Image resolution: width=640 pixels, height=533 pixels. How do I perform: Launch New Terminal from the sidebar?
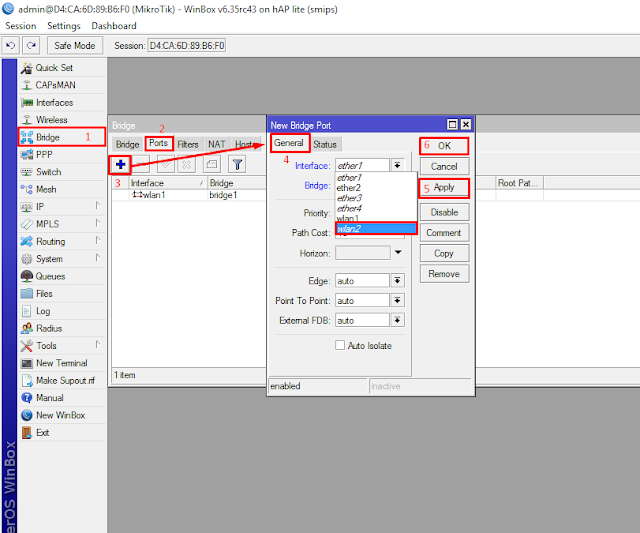click(x=62, y=363)
